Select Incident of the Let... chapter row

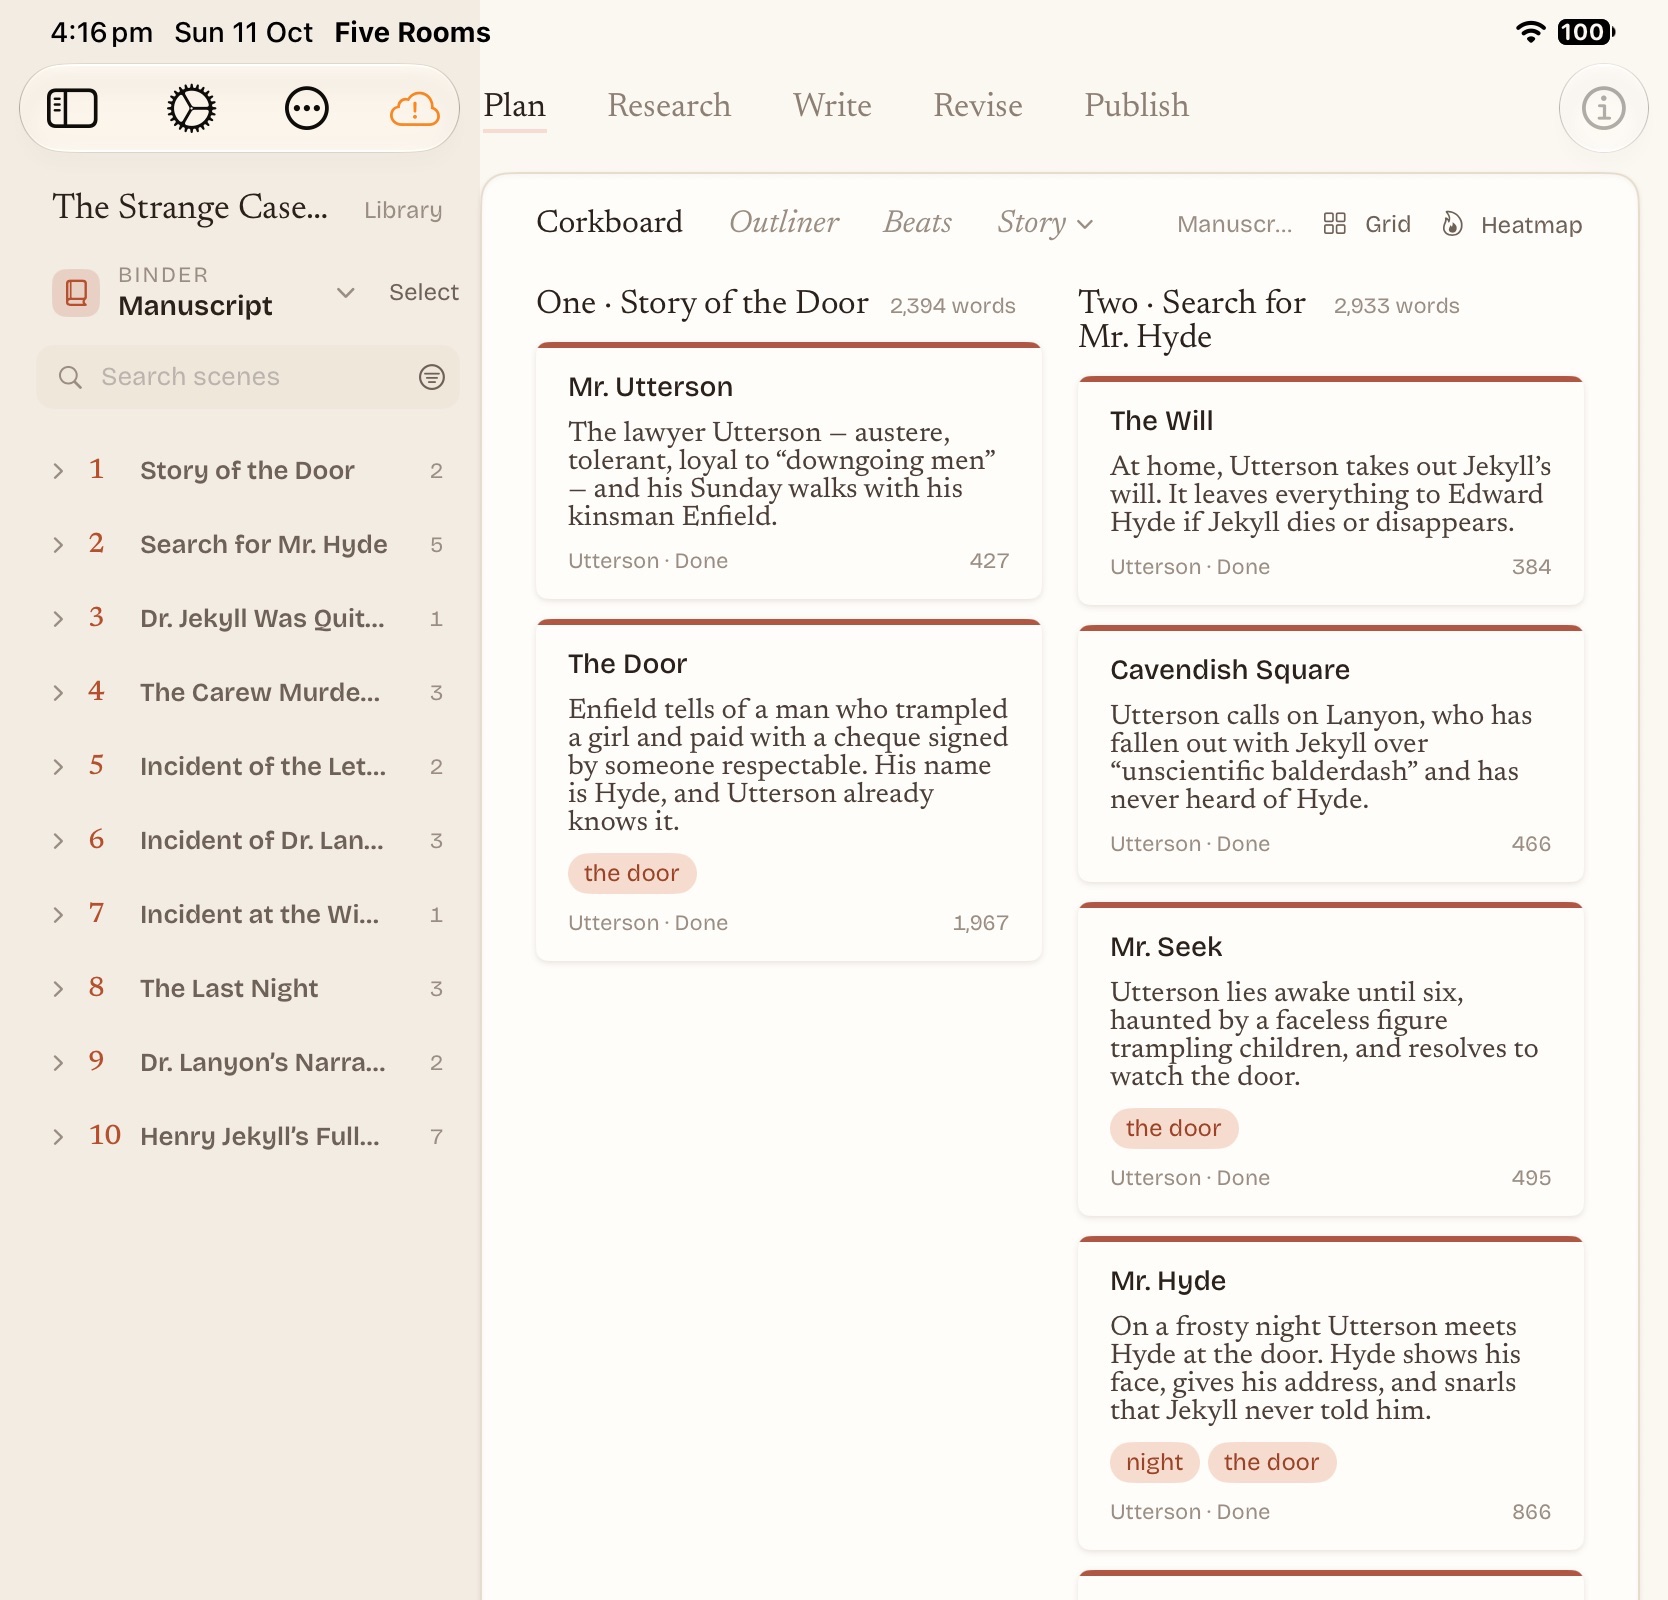pyautogui.click(x=248, y=767)
